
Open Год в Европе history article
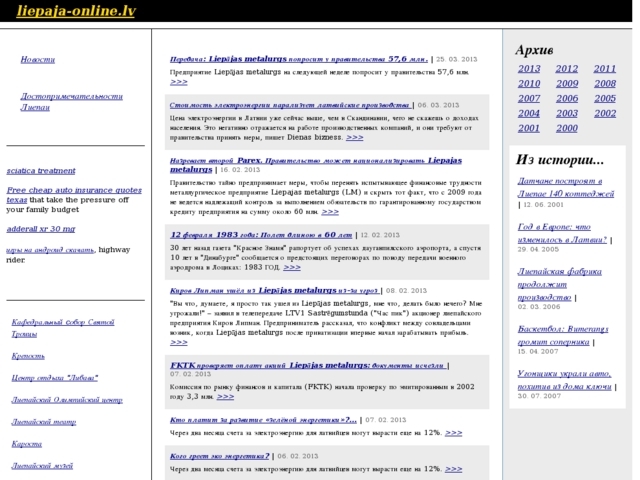coord(563,233)
